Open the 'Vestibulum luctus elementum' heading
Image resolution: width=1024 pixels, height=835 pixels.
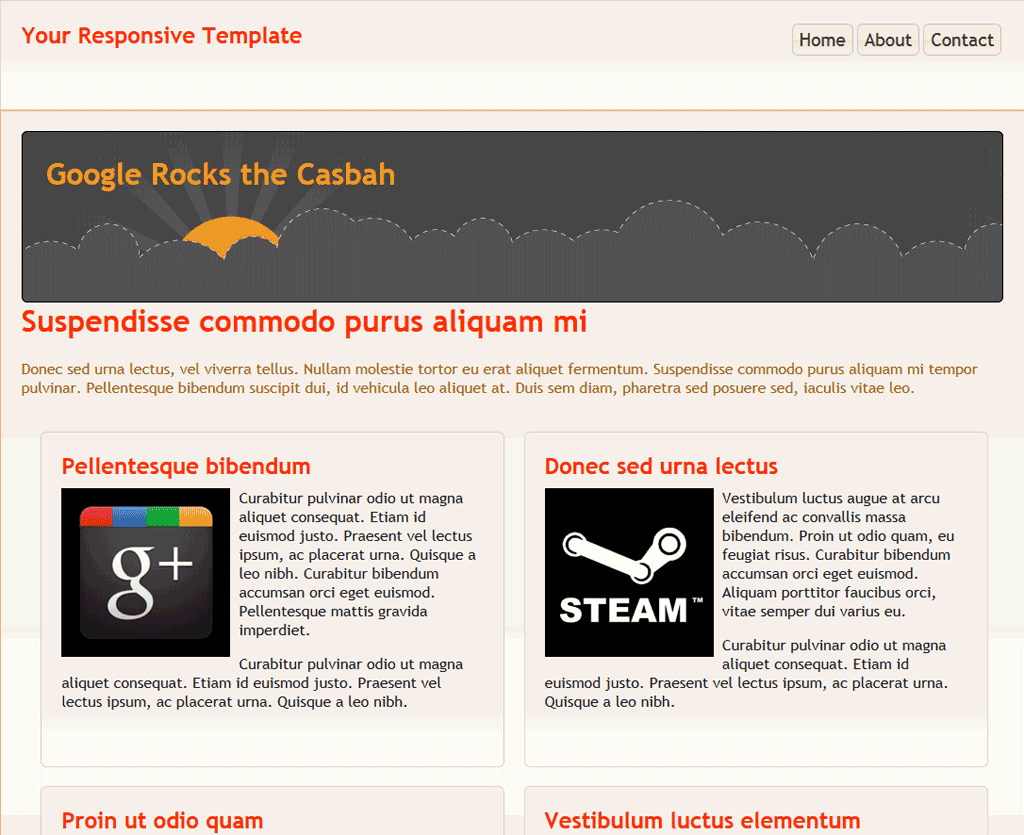click(702, 821)
